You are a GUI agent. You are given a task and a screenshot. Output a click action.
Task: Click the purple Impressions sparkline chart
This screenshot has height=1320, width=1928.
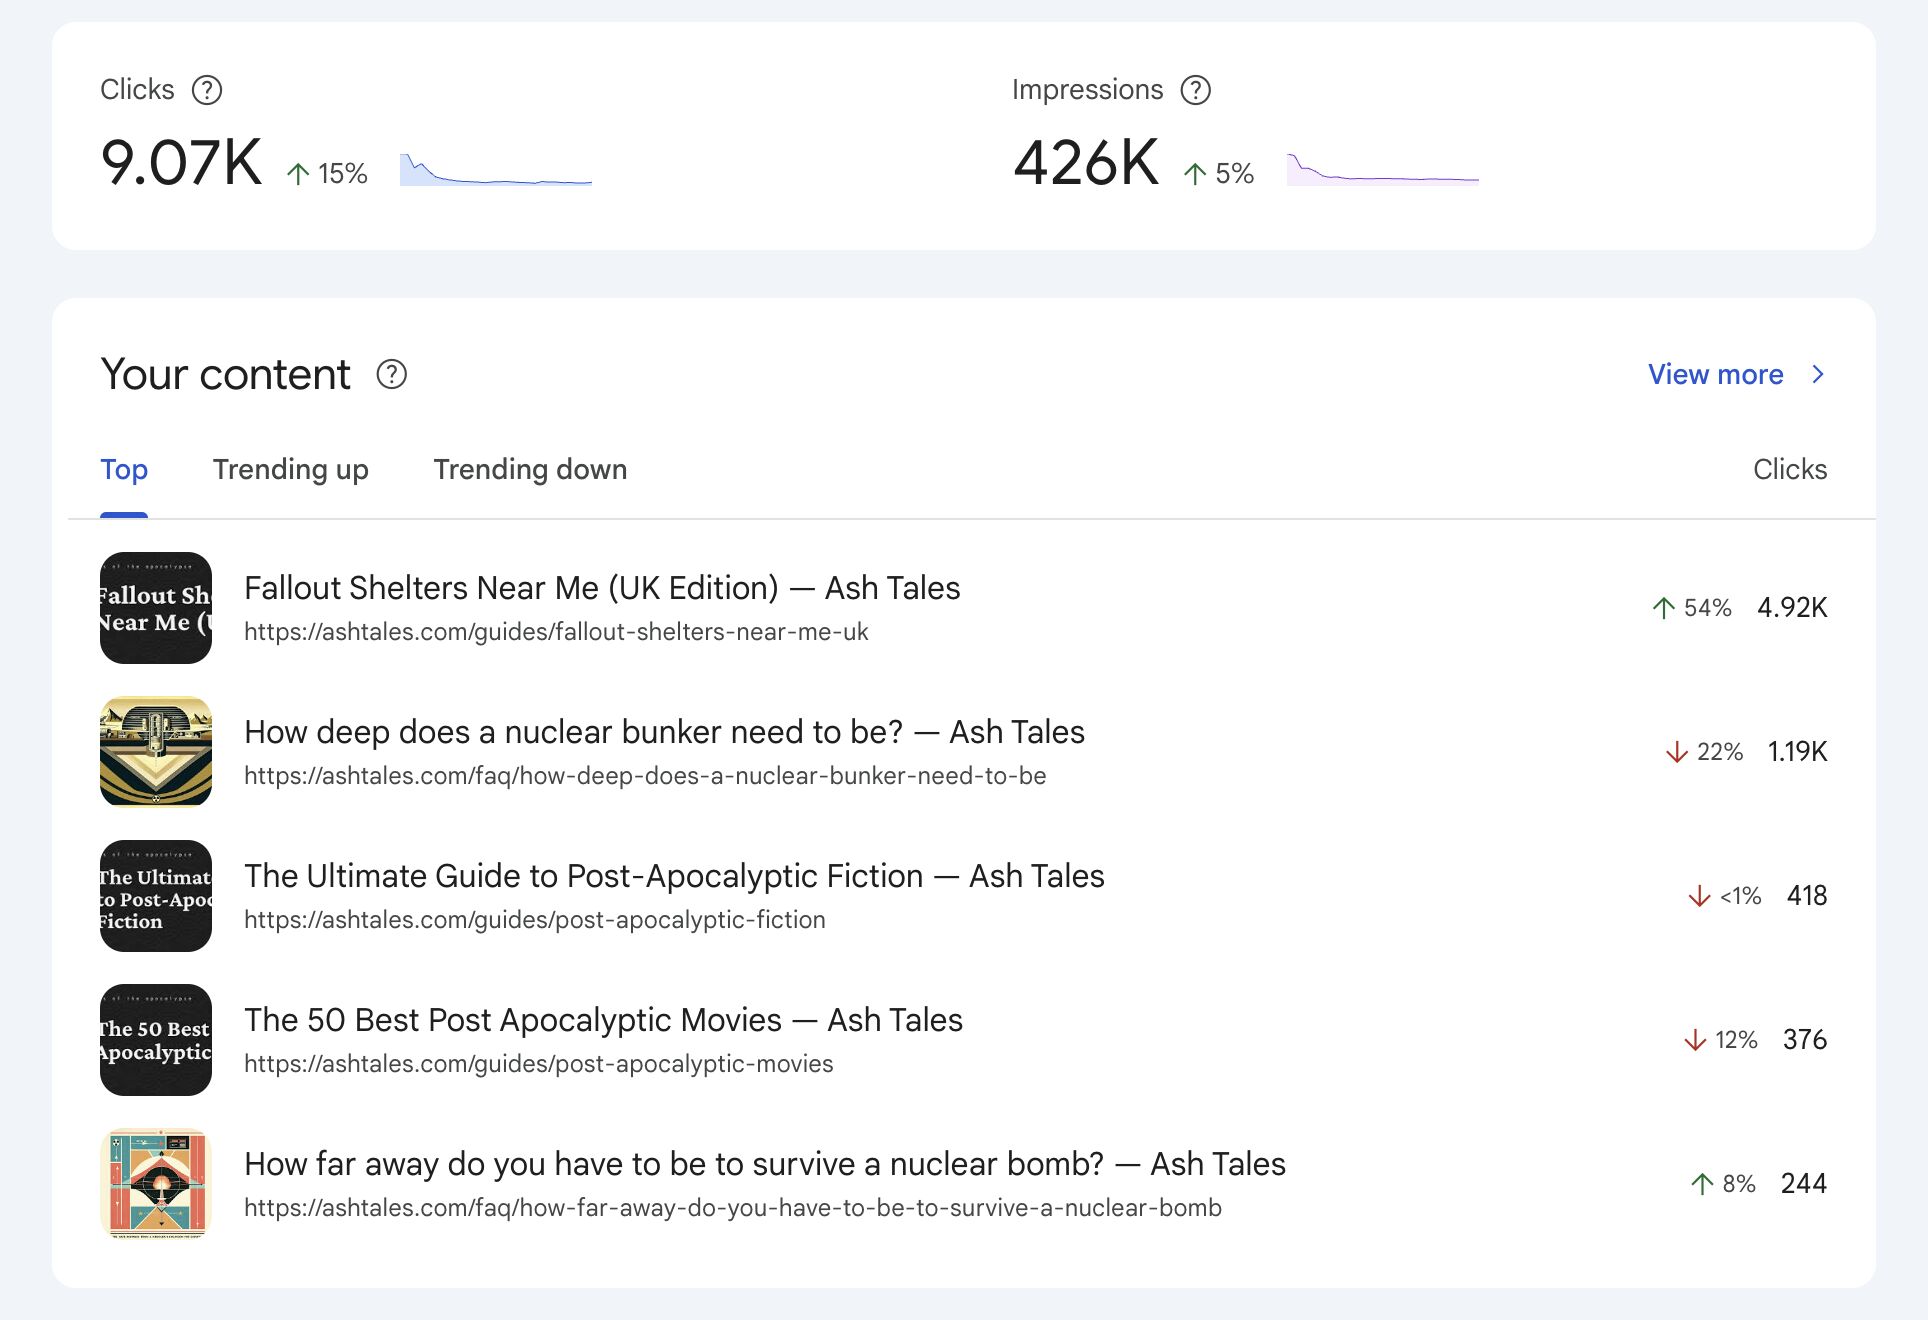tap(1382, 171)
